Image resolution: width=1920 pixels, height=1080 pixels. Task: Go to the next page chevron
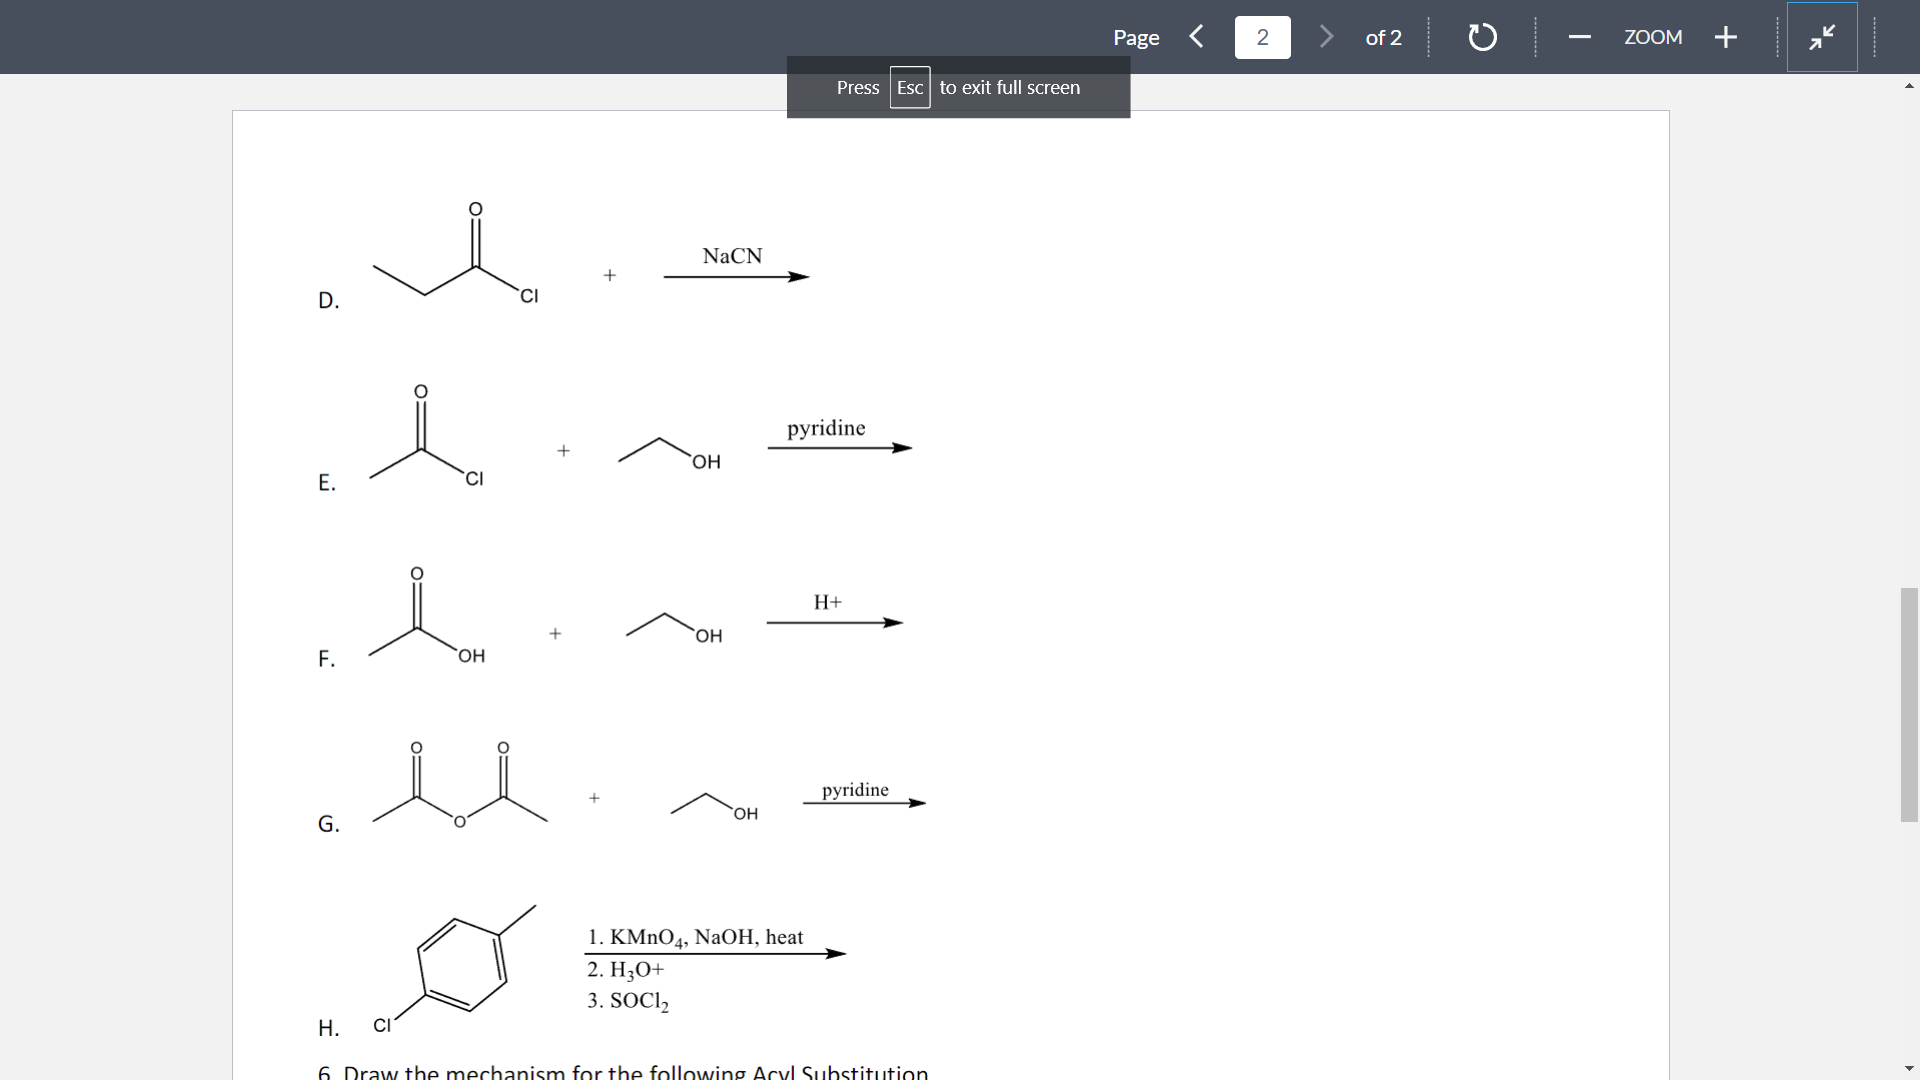(x=1326, y=37)
